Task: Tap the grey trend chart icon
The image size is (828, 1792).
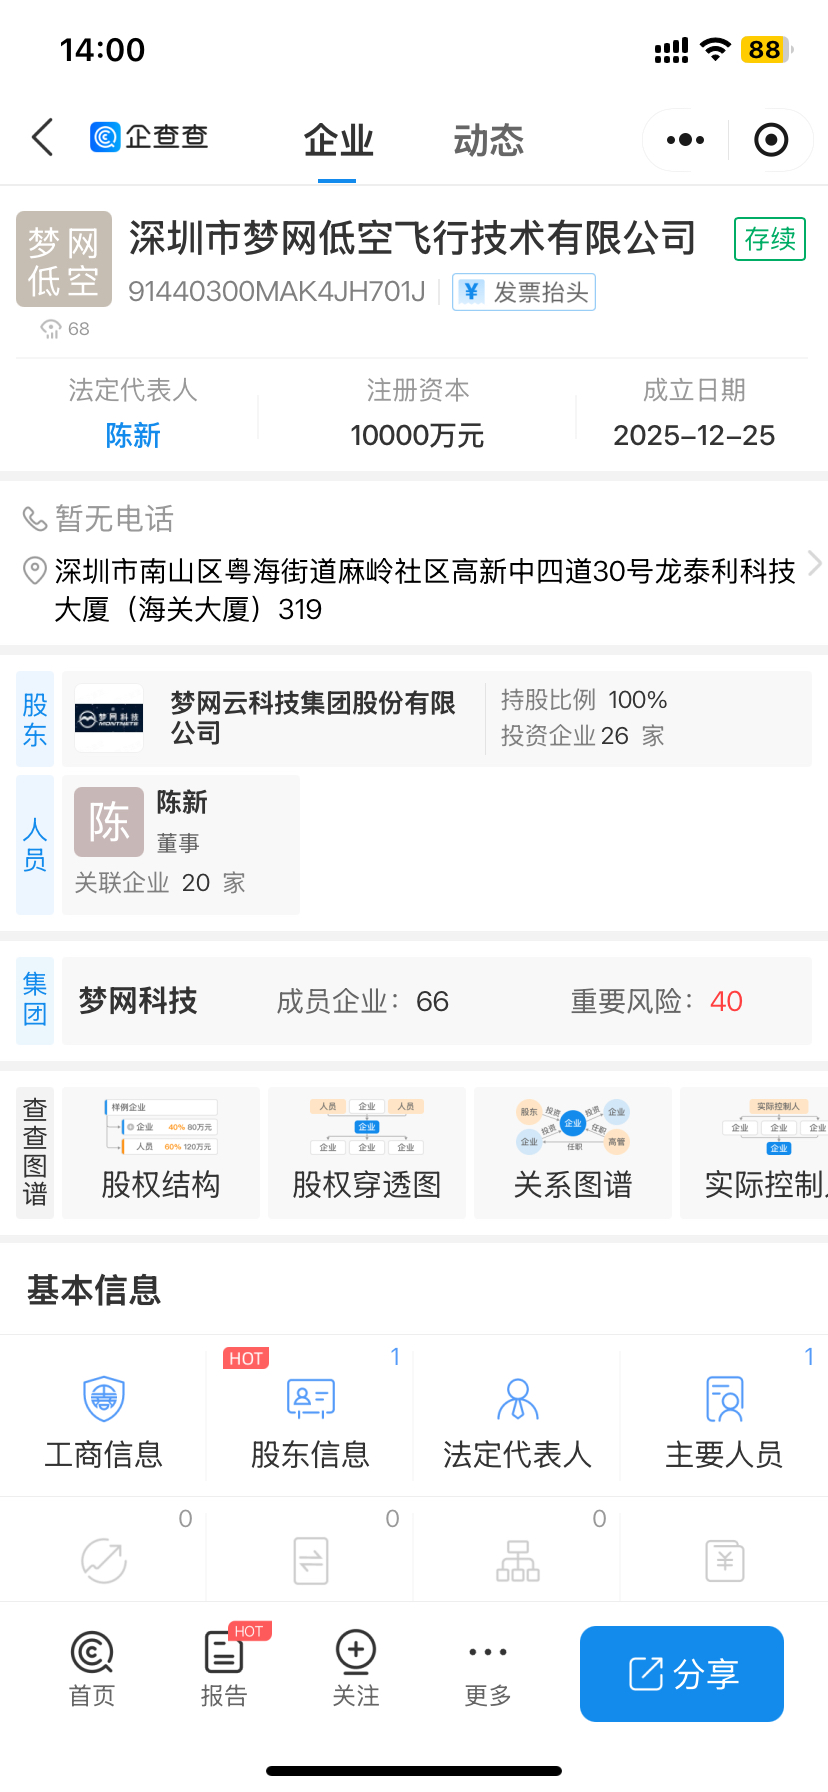Action: 104,1560
